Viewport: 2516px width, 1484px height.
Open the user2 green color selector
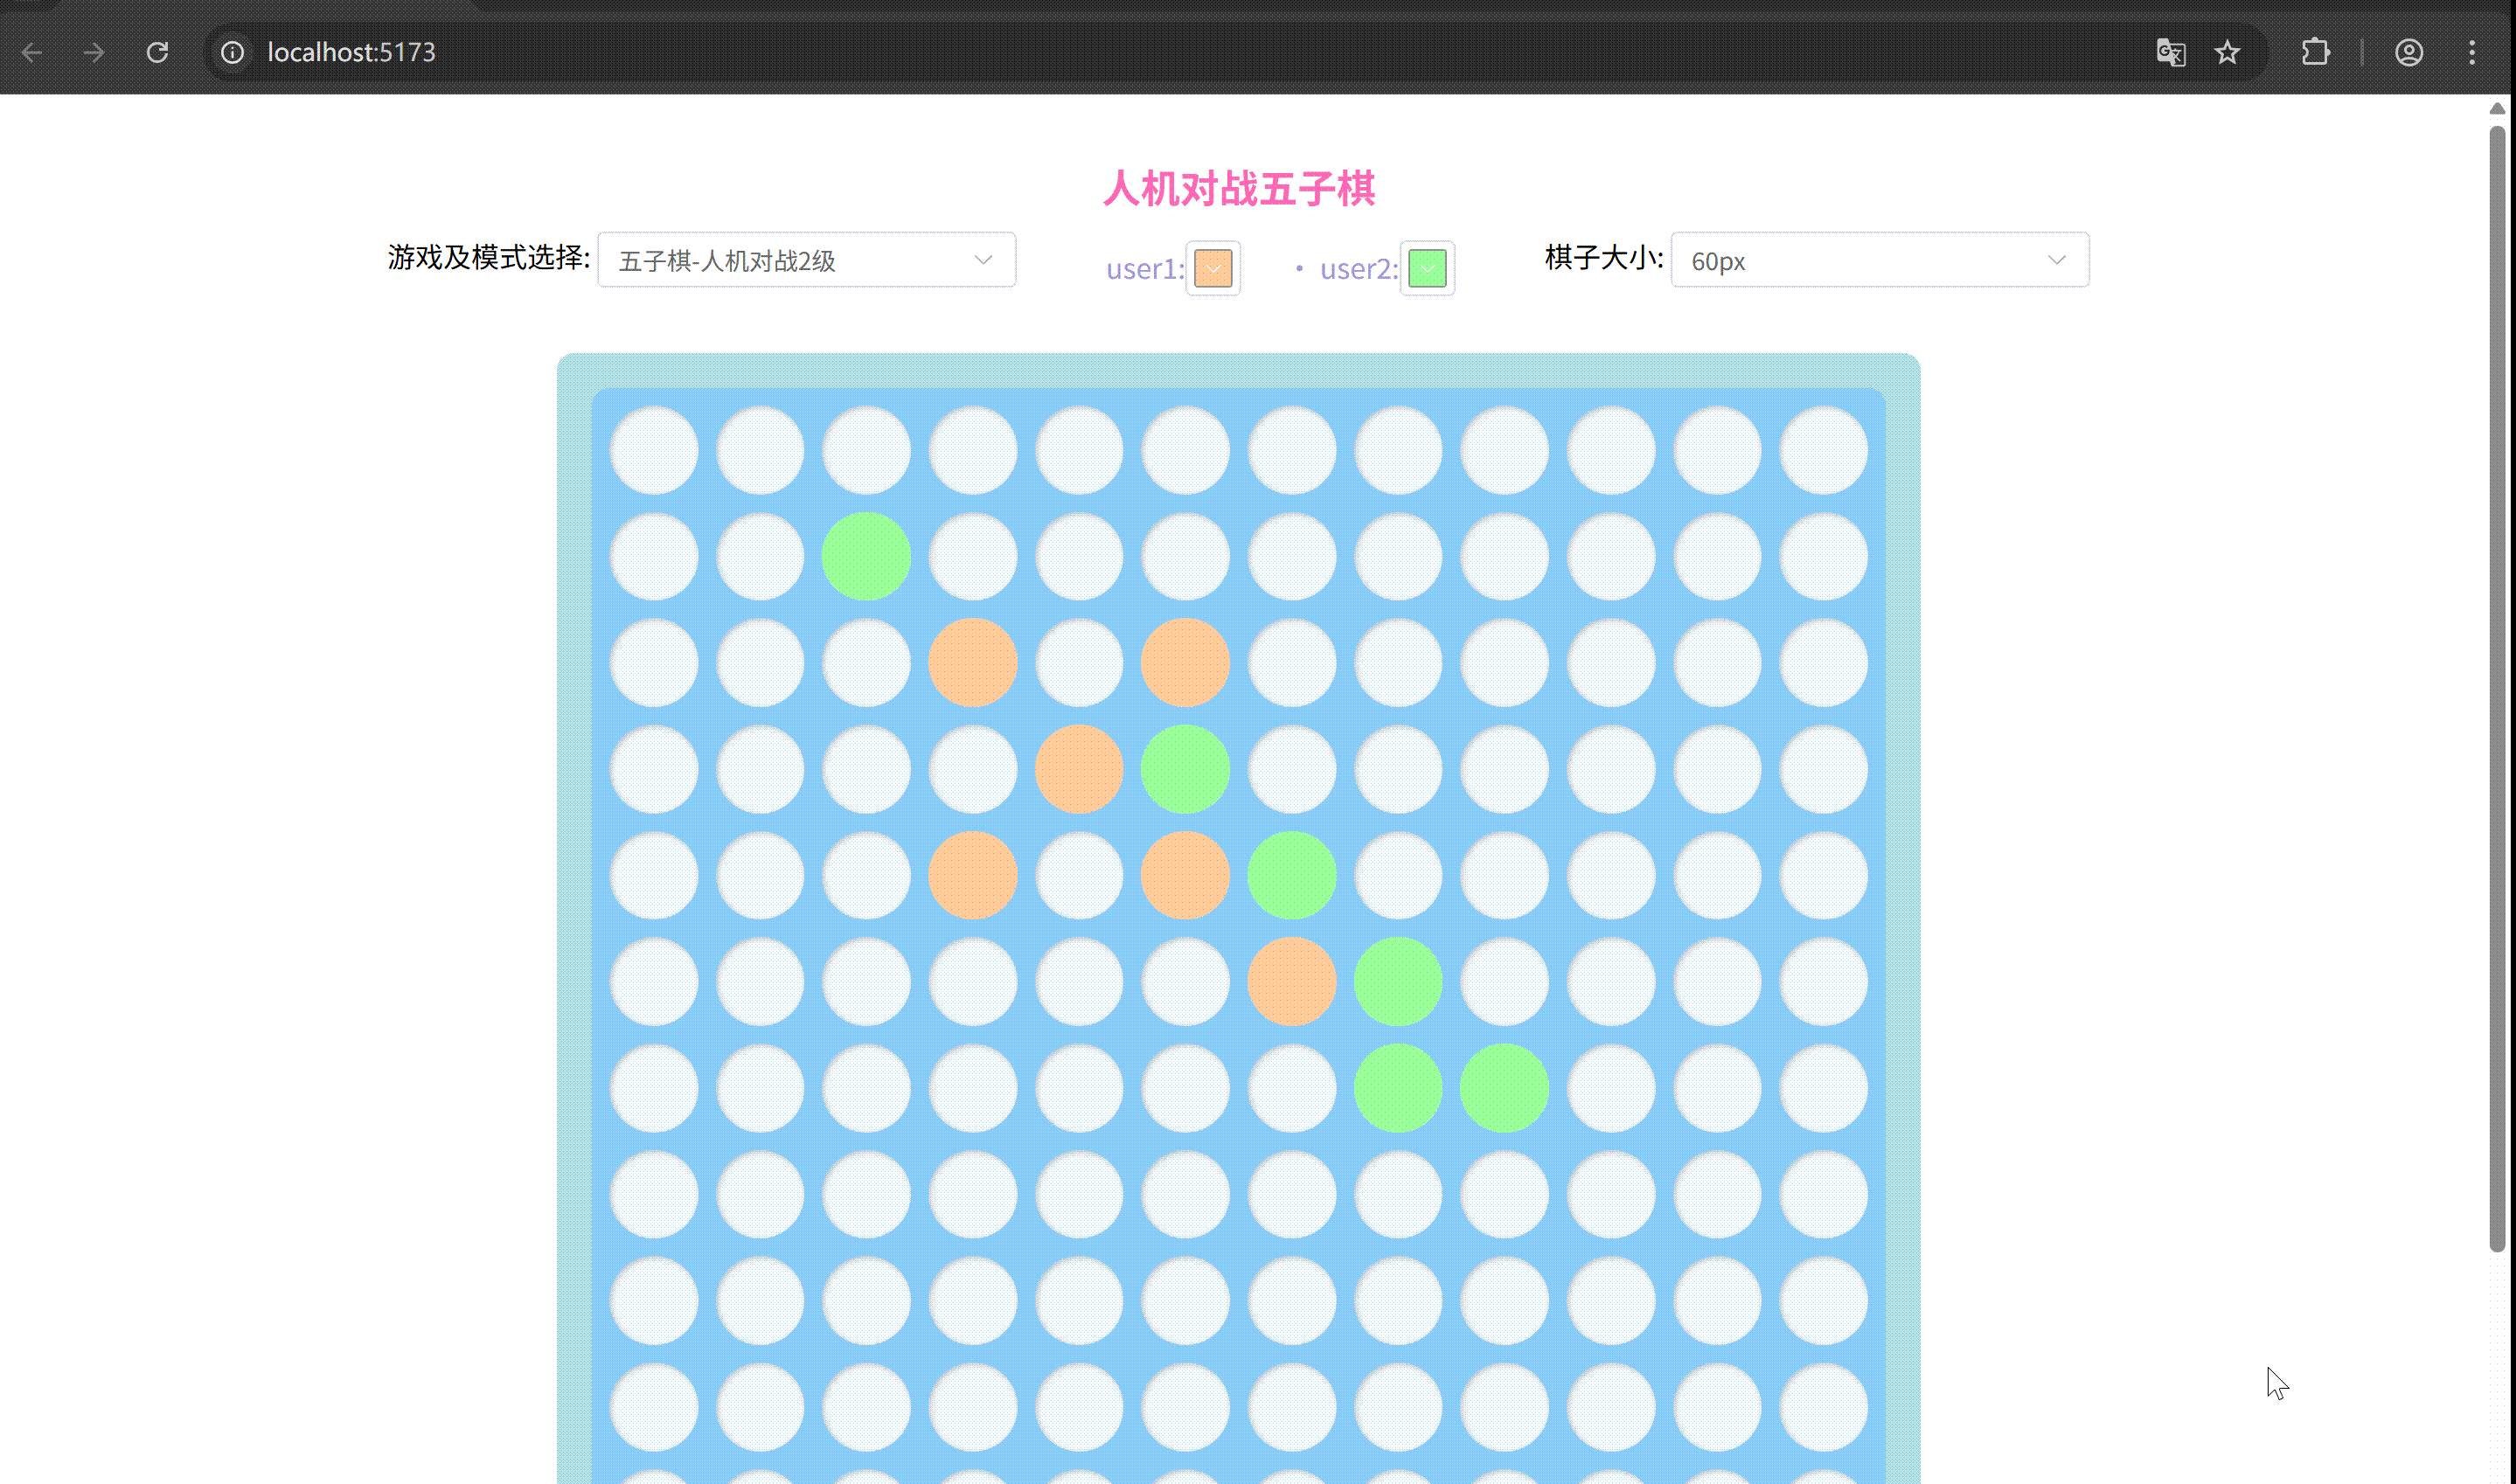click(x=1427, y=268)
